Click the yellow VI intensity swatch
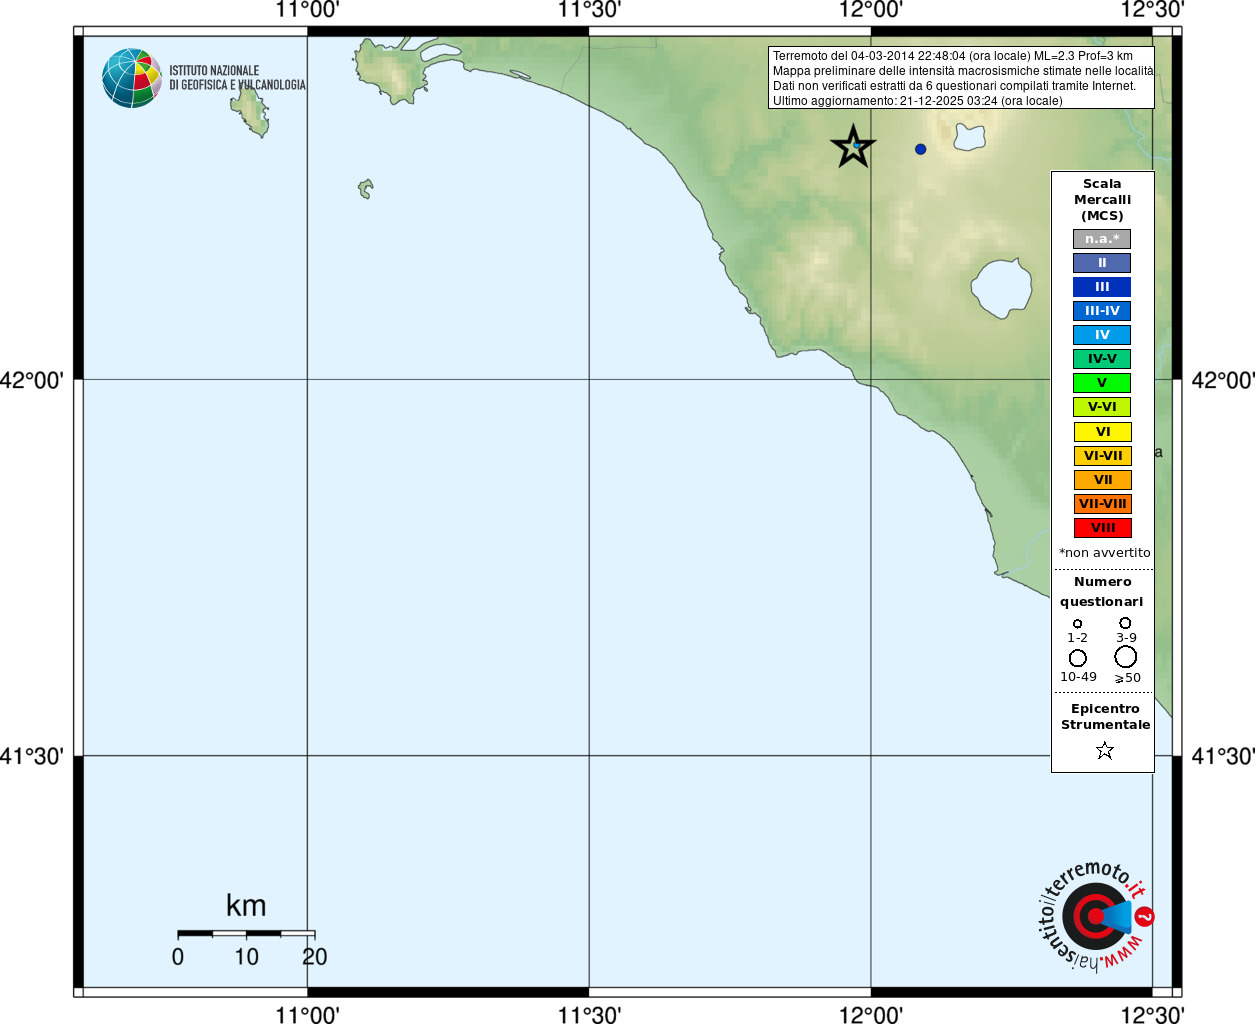The image size is (1255, 1024). (1102, 432)
